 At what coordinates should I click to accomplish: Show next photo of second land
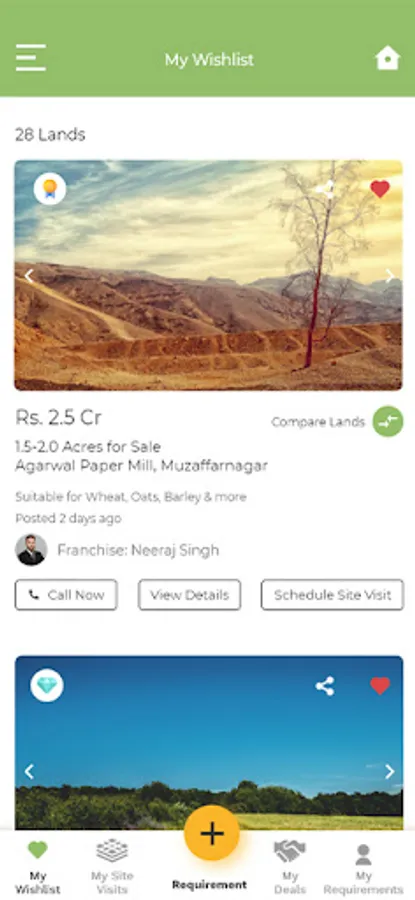pos(390,771)
